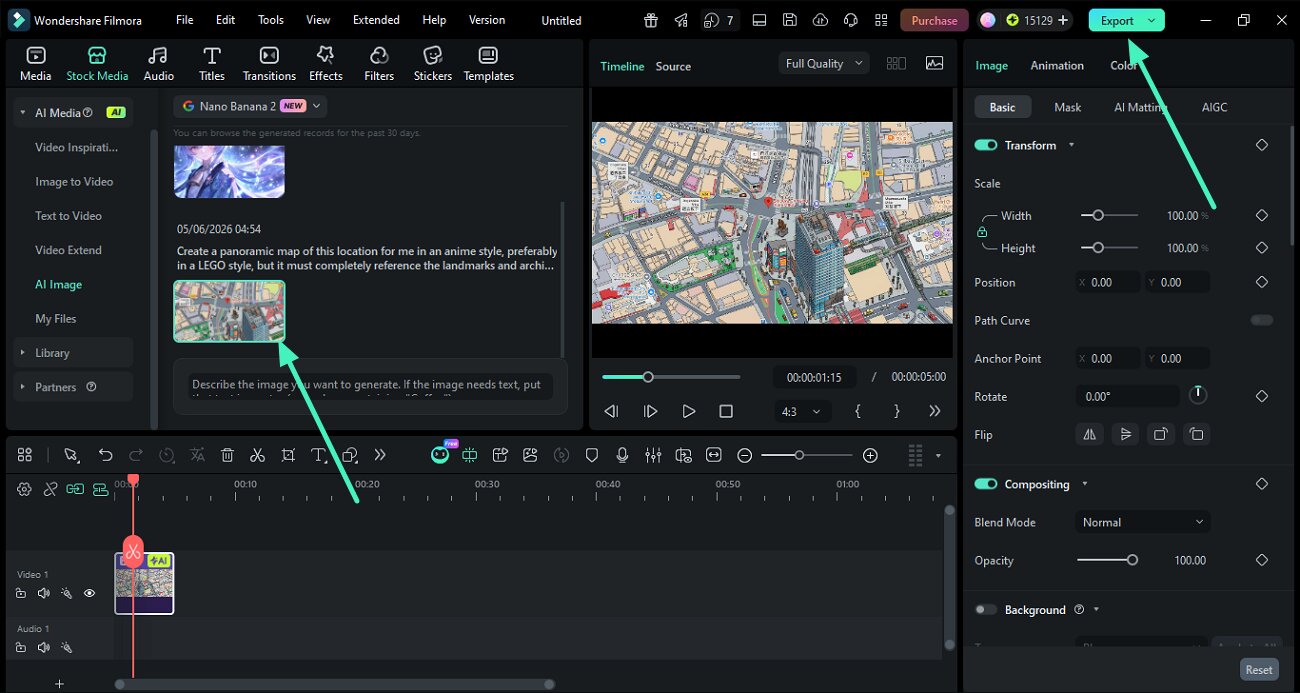Toggle the Transform switch
The width and height of the screenshot is (1300, 693).
986,145
